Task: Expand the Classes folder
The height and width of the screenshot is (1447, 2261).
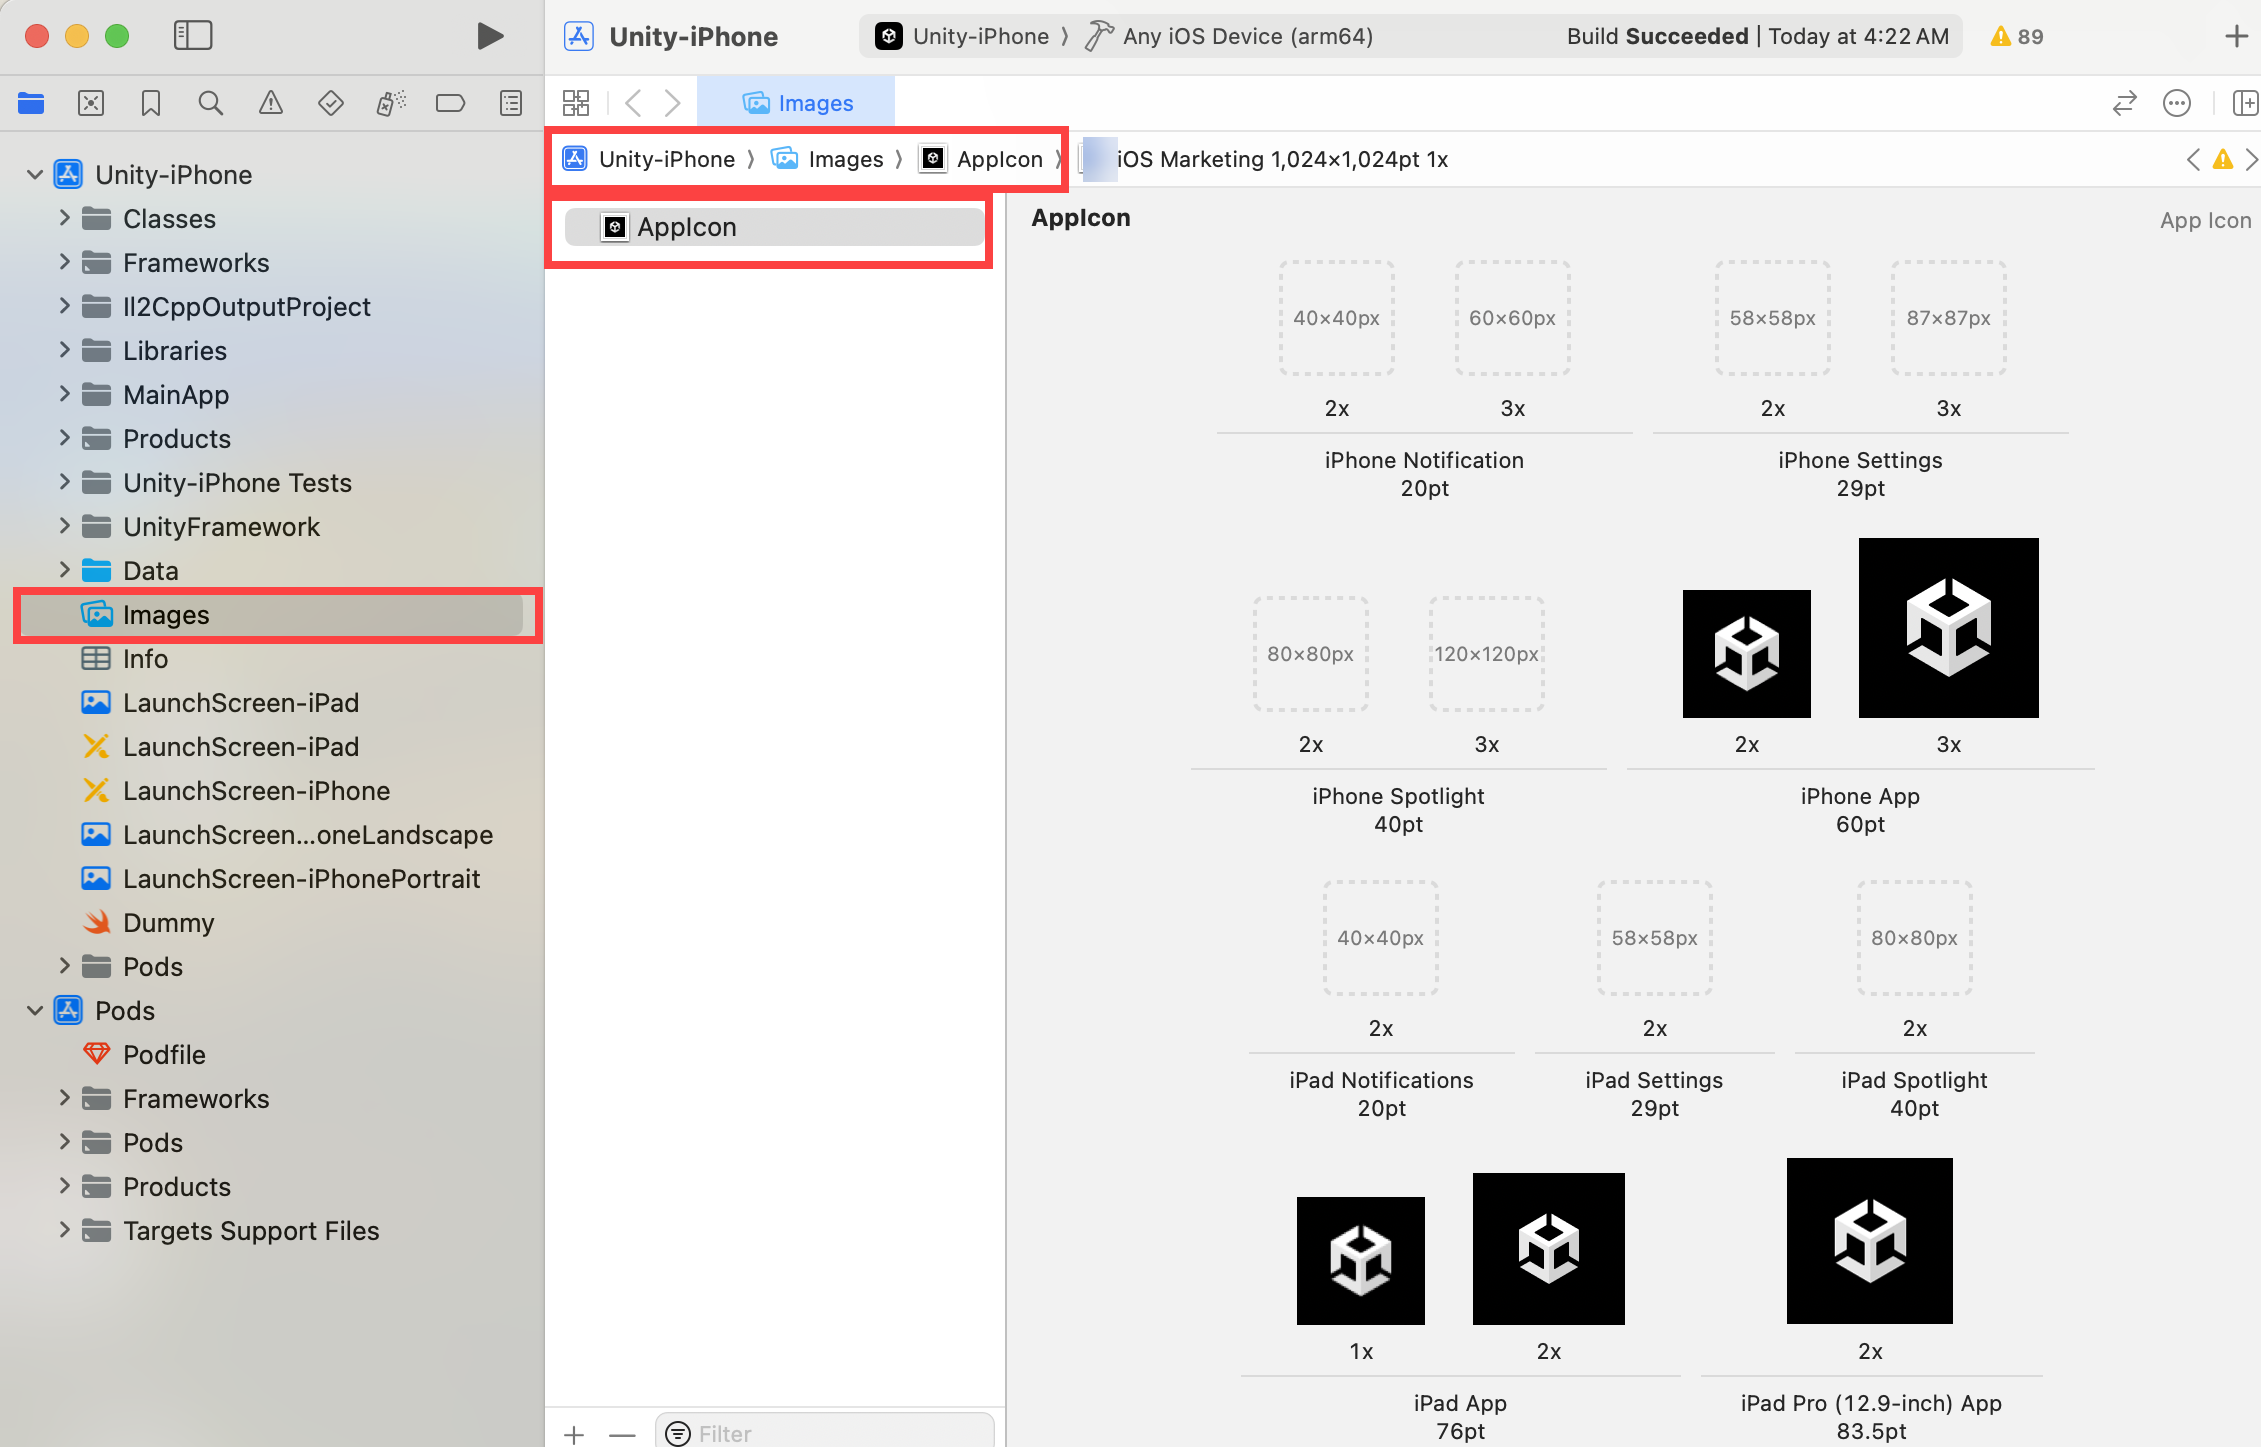Action: click(x=65, y=218)
